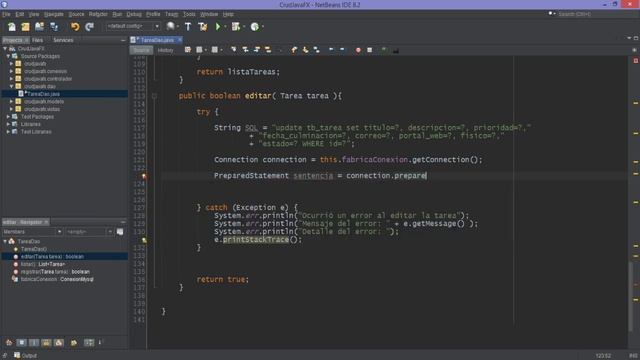This screenshot has width=640, height=360.
Task: Click the lightbulb hint icon beside PreparedStatement line
Action: coord(144,176)
